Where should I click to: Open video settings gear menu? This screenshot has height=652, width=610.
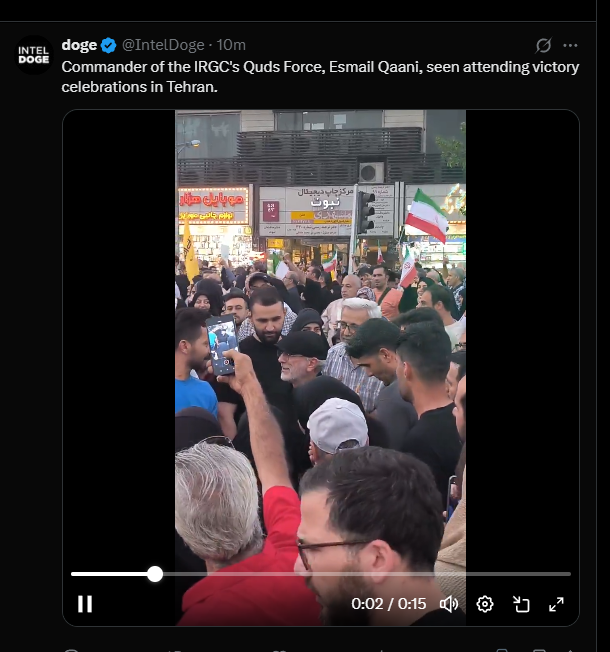point(484,604)
